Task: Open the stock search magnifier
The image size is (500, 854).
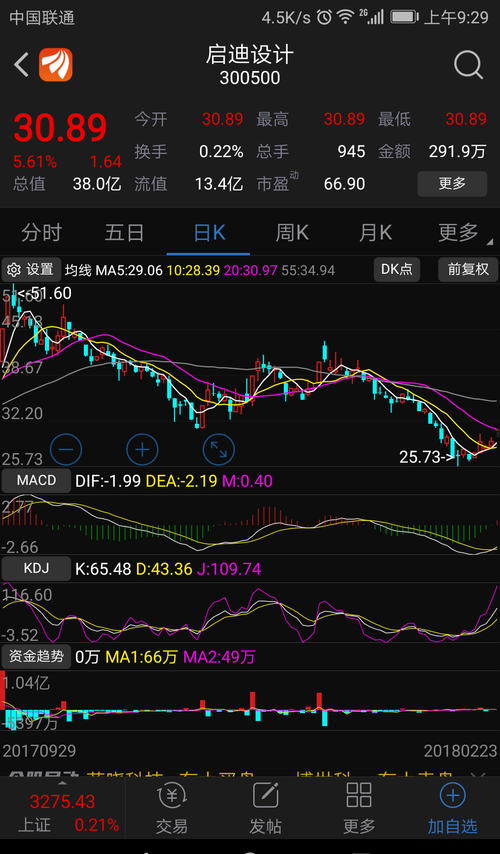Action: [x=468, y=66]
